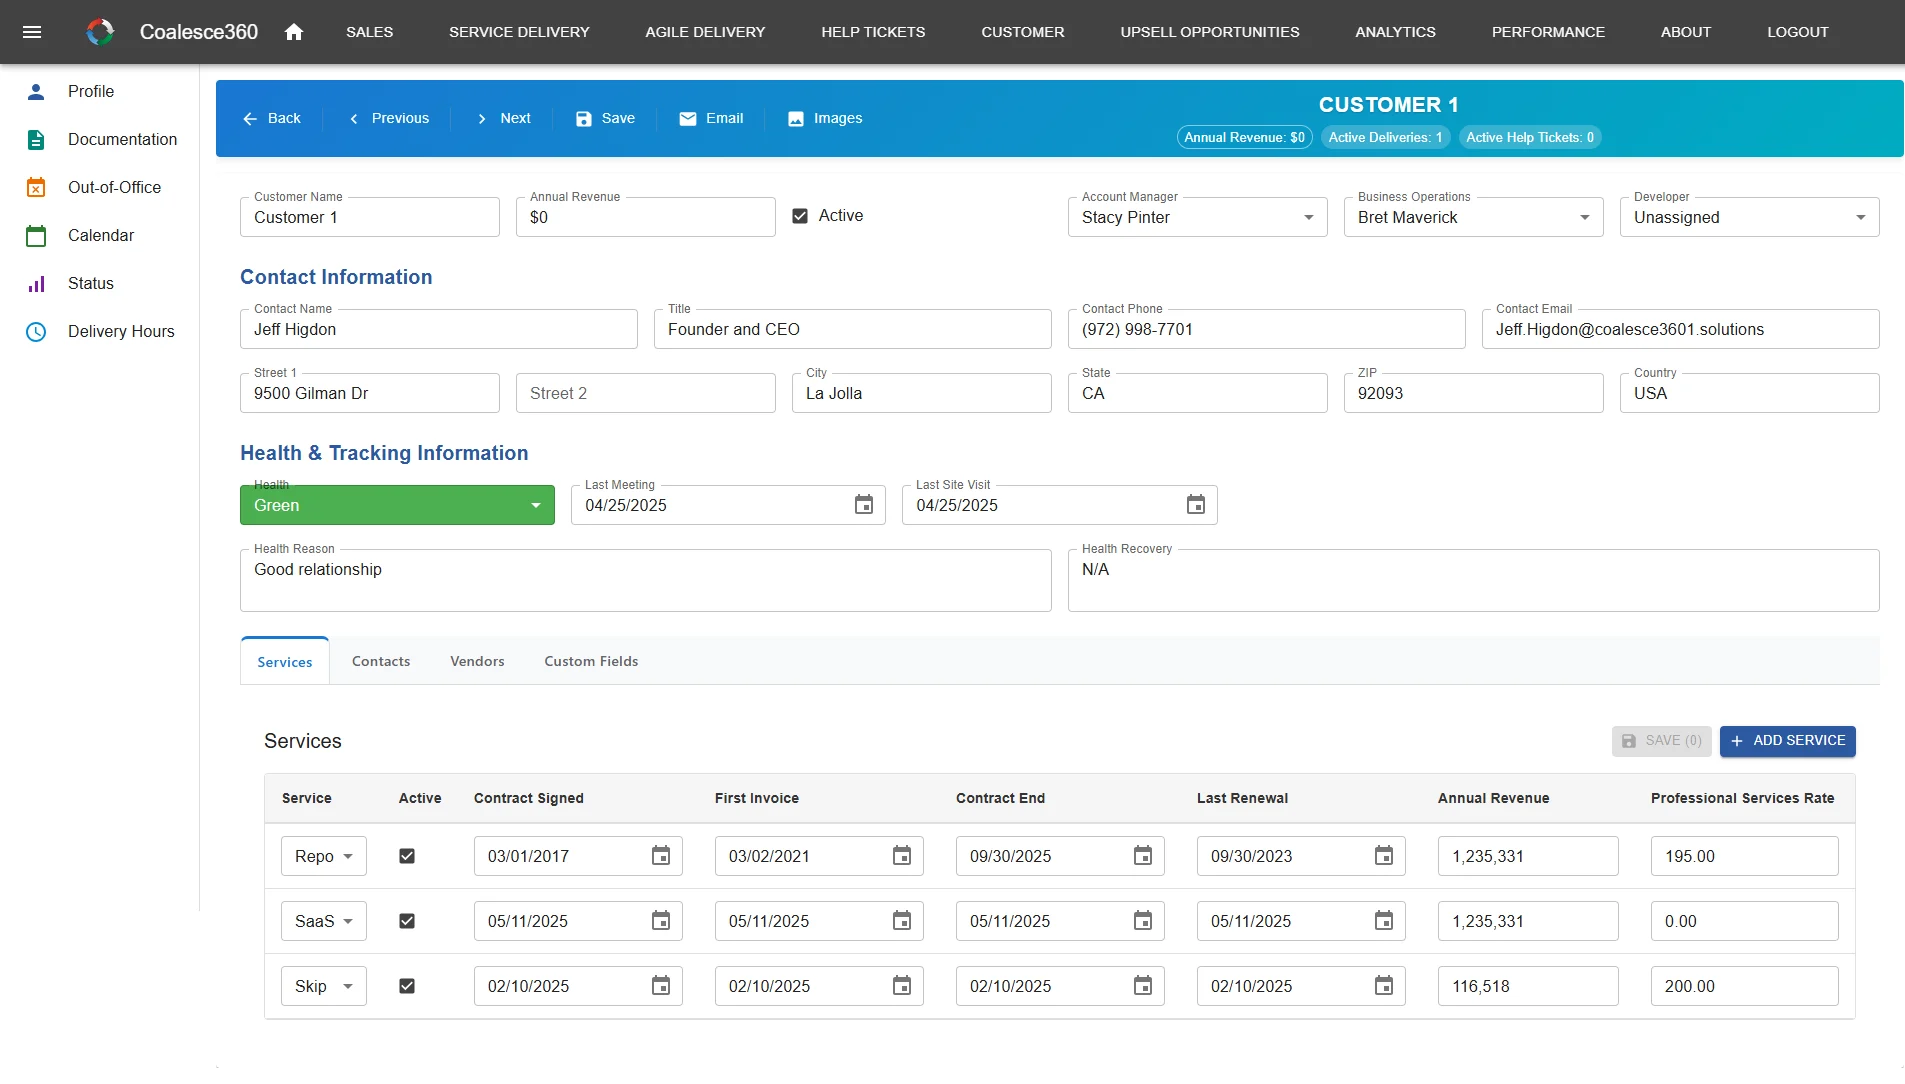Open the Delivery Hours clock icon
The width and height of the screenshot is (1905, 1084).
pos(36,331)
